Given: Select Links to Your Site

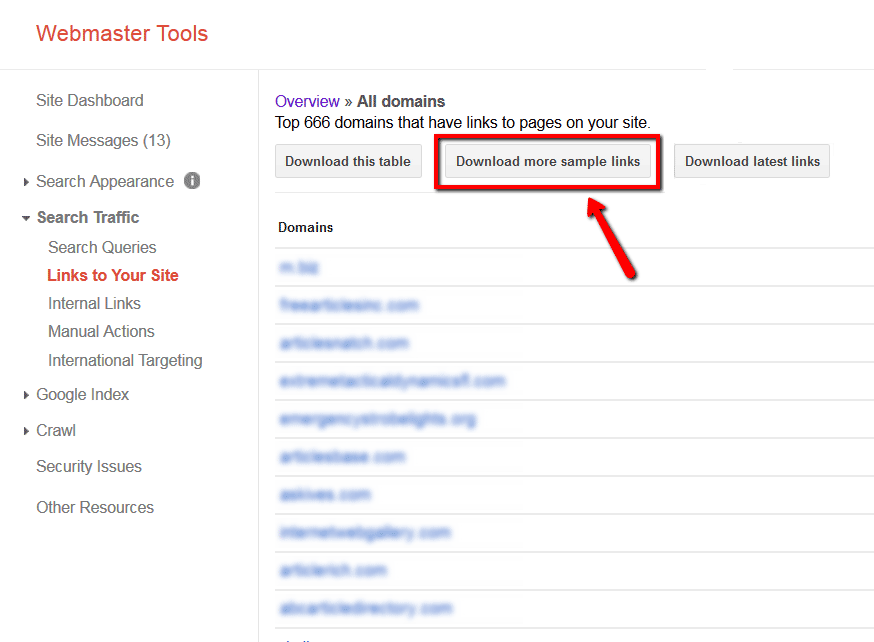Looking at the screenshot, I should pyautogui.click(x=113, y=275).
